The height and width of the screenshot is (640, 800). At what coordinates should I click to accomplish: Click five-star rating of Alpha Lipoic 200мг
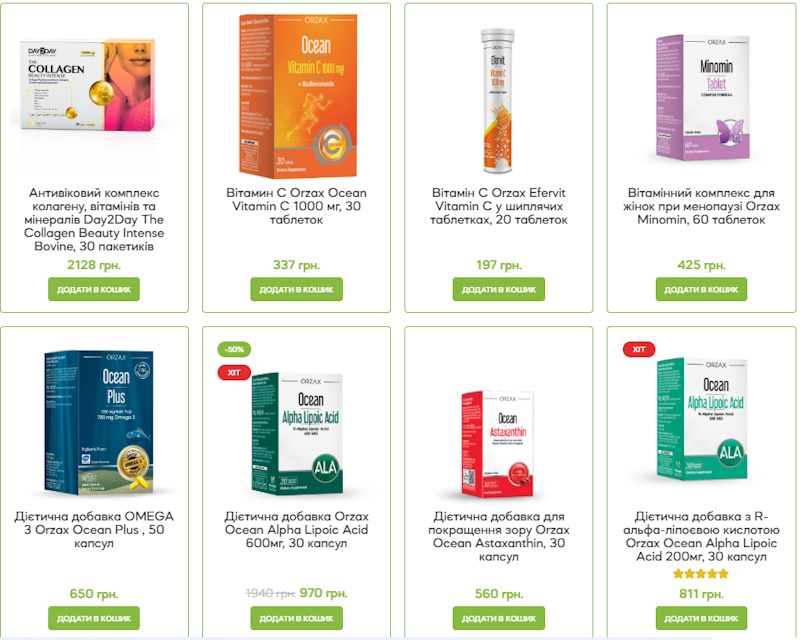(701, 574)
